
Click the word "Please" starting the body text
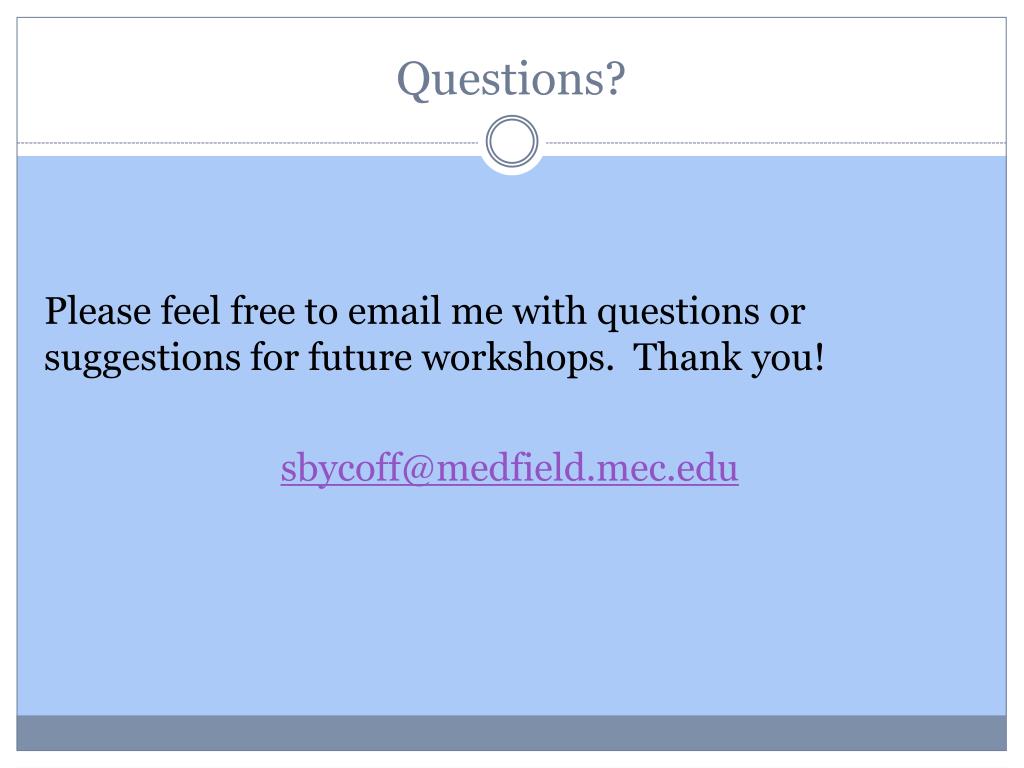pos(98,311)
